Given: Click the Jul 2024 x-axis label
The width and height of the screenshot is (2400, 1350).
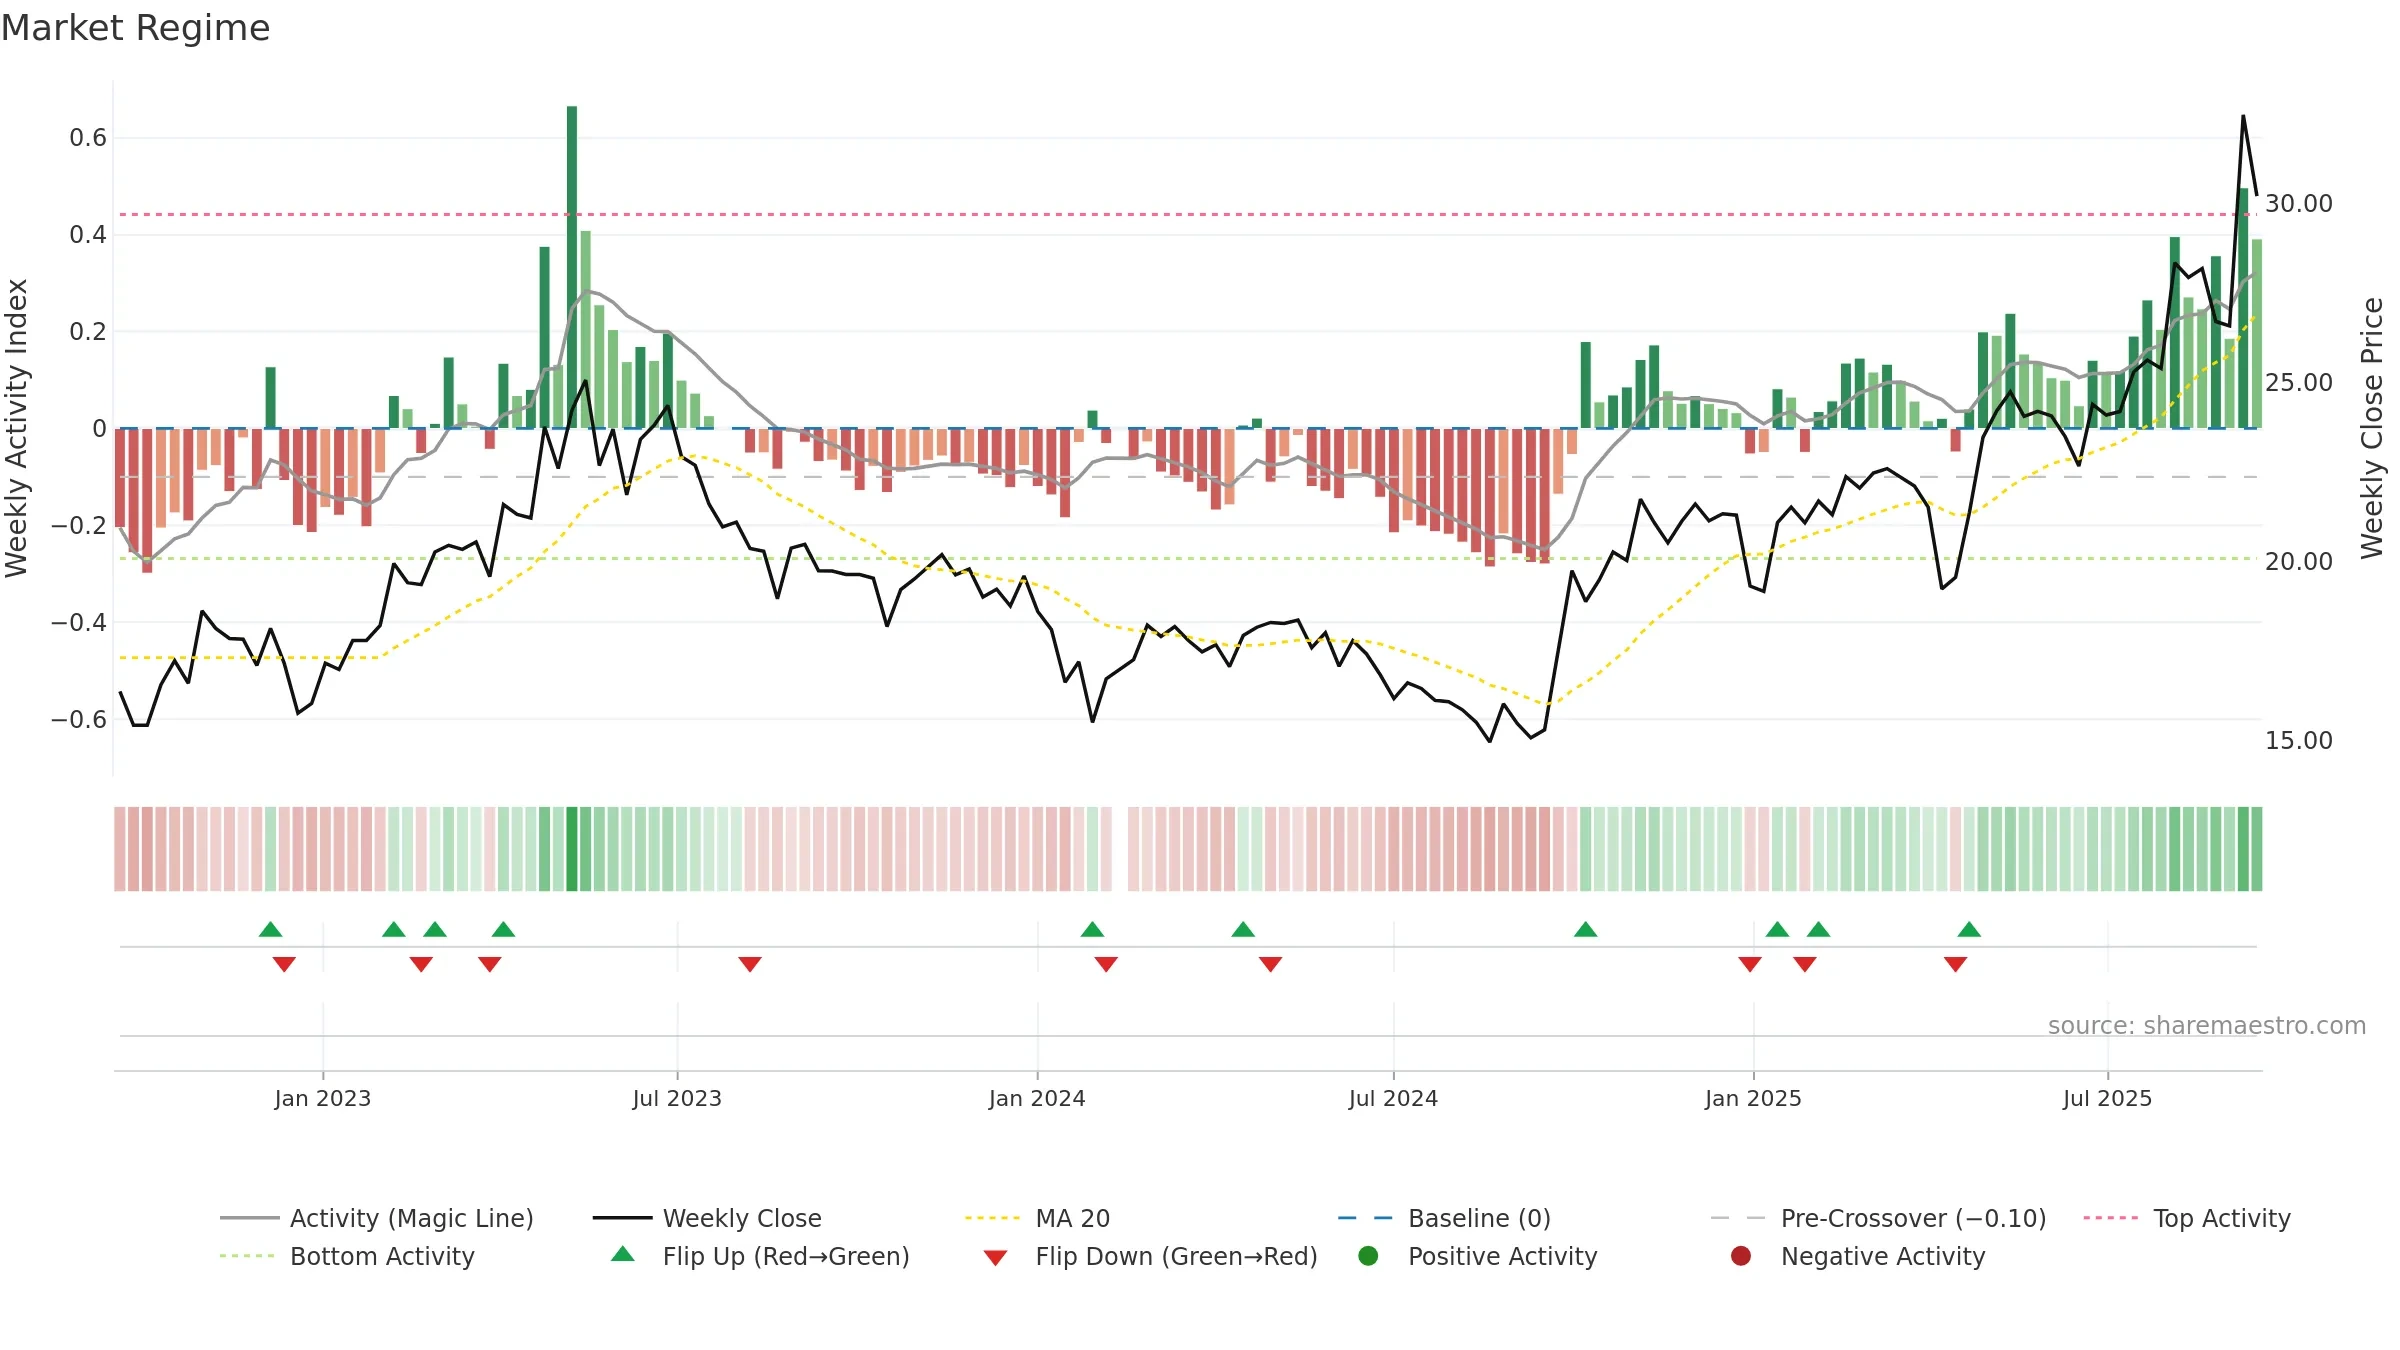Looking at the screenshot, I should [x=1393, y=1098].
